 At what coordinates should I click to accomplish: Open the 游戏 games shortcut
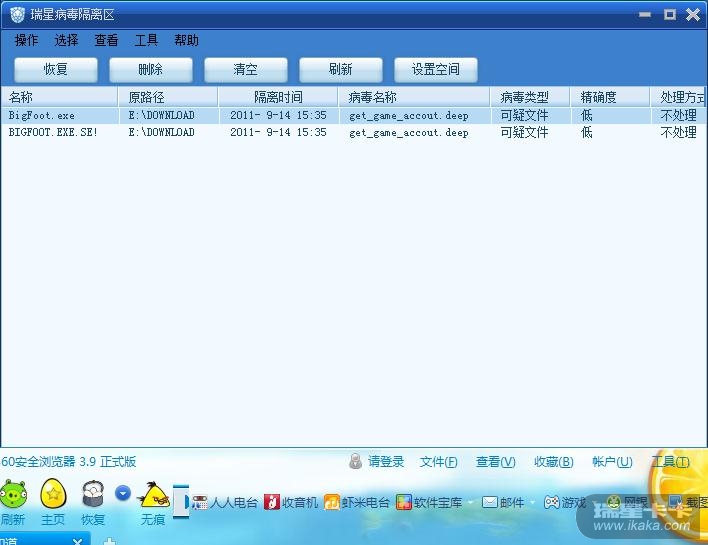click(565, 502)
